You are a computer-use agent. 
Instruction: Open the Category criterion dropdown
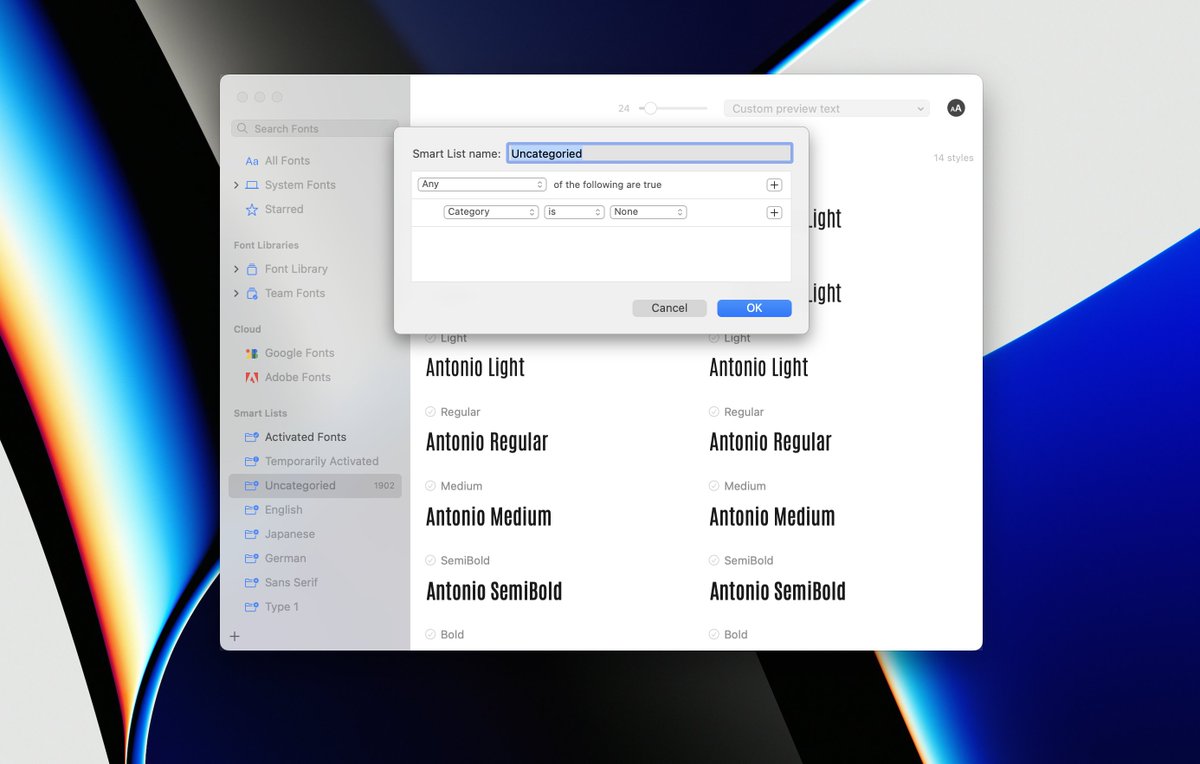491,212
